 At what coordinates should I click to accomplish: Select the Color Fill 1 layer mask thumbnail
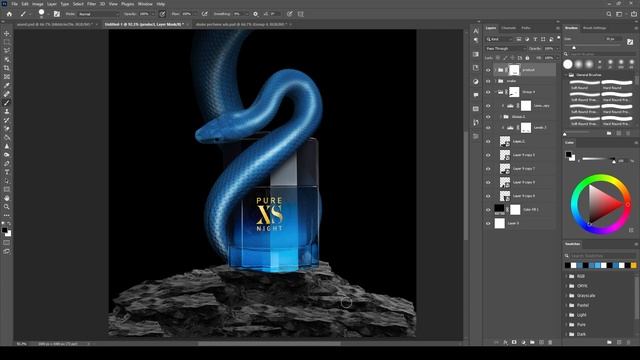coord(515,210)
